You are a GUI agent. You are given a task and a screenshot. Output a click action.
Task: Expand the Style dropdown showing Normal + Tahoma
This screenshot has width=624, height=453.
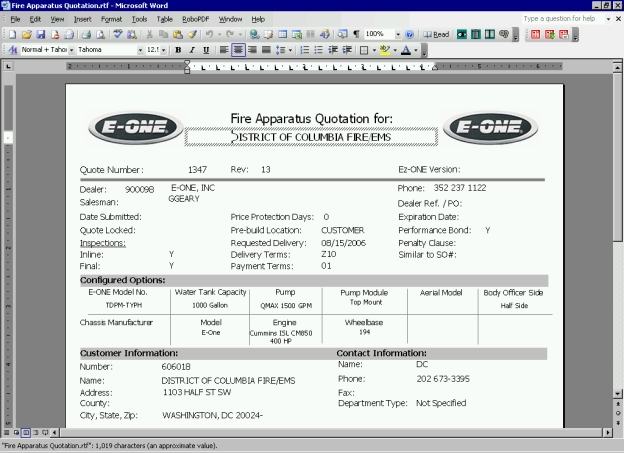[x=72, y=50]
